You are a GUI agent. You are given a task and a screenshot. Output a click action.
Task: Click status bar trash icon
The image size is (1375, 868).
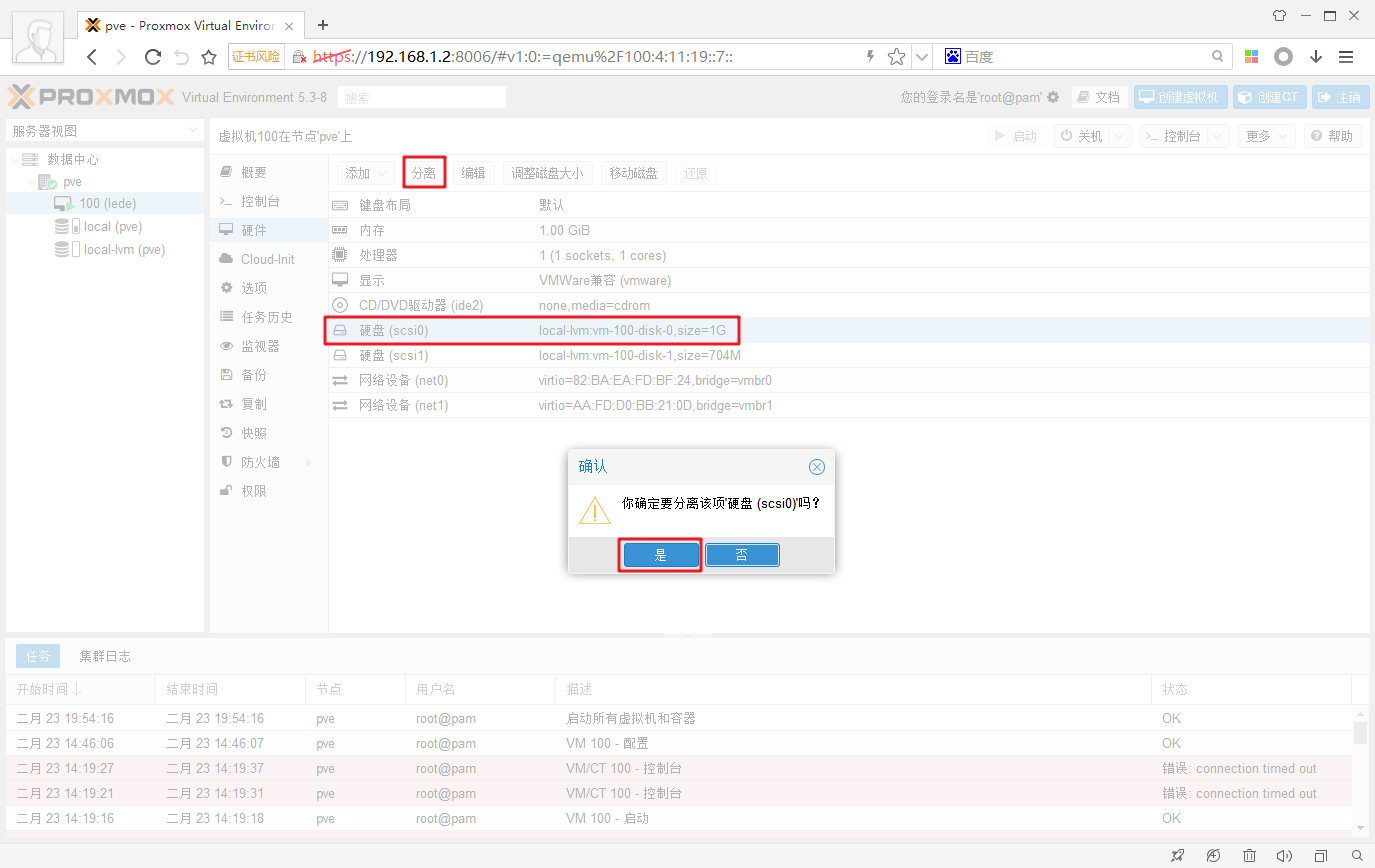point(1249,856)
